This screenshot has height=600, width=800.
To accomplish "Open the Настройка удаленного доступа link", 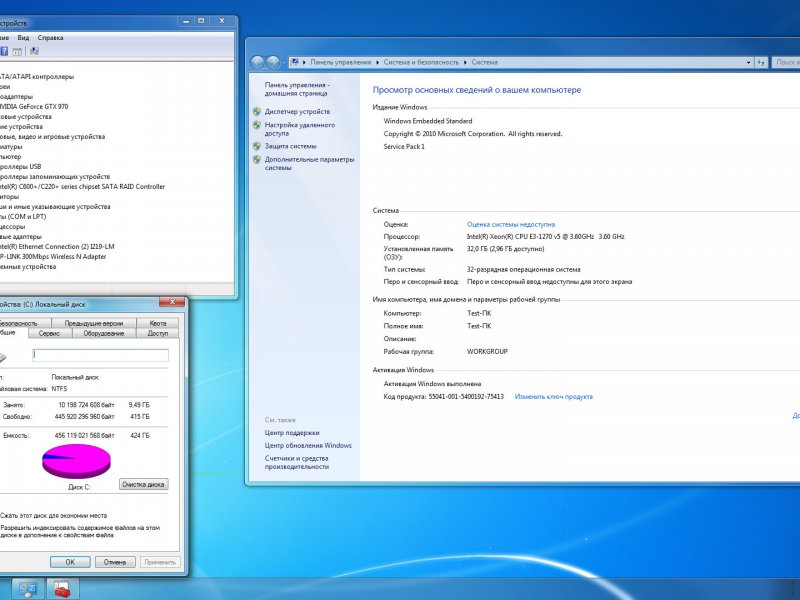I will (299, 129).
